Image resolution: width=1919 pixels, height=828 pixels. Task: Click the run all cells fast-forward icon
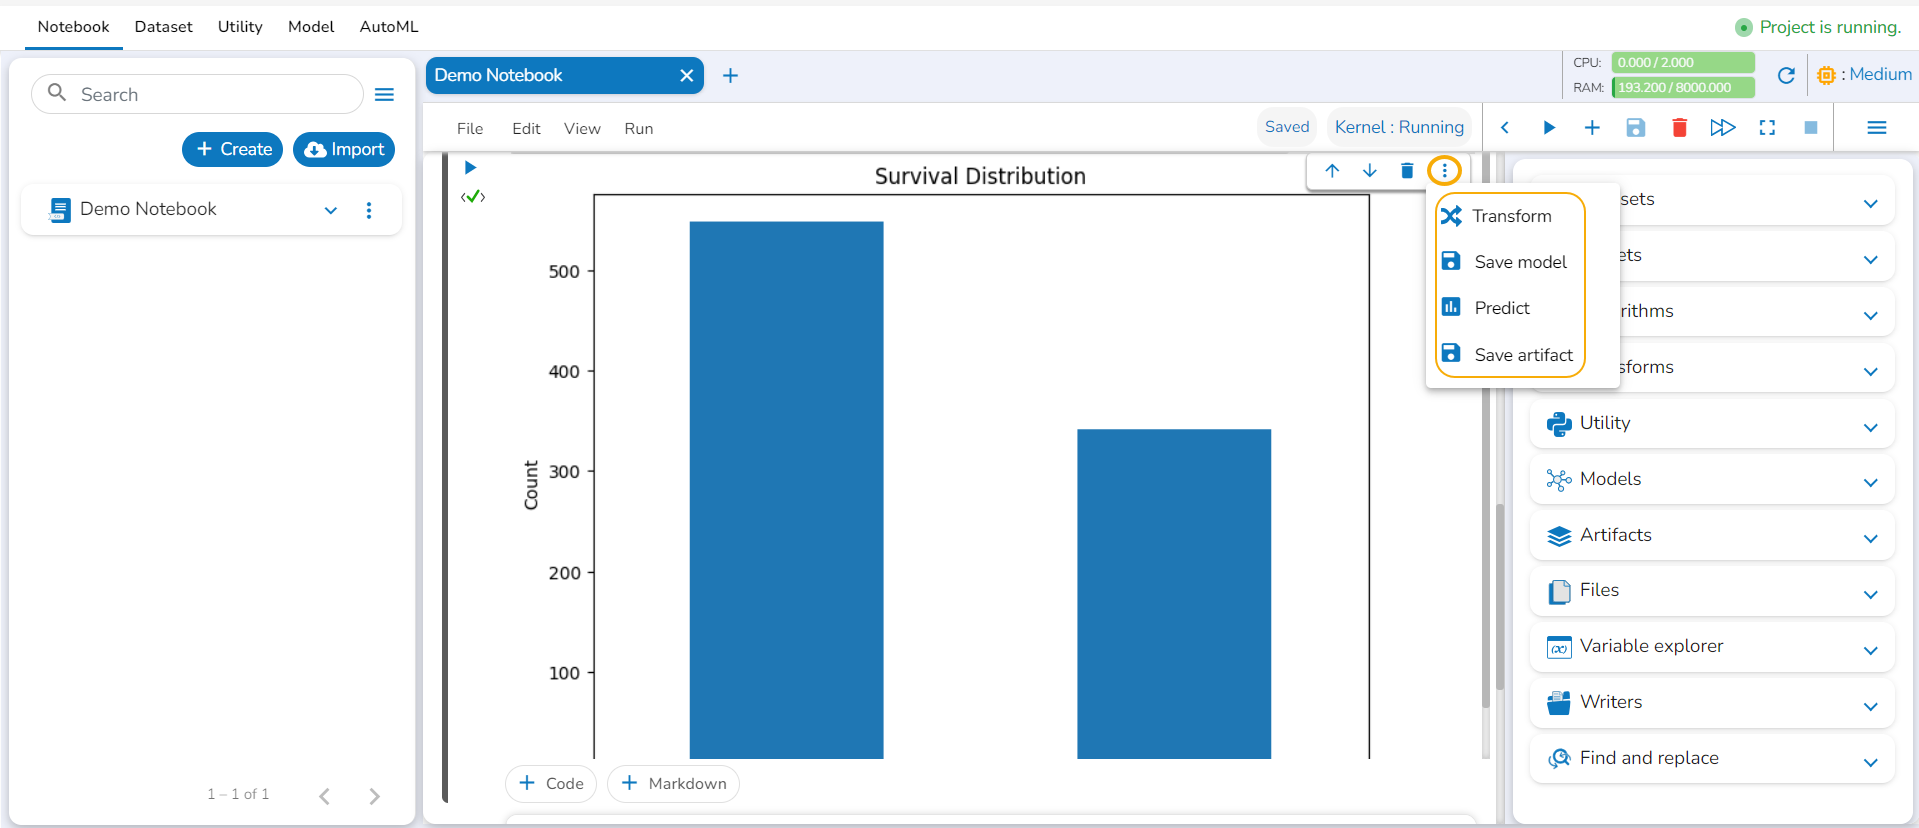(1722, 128)
